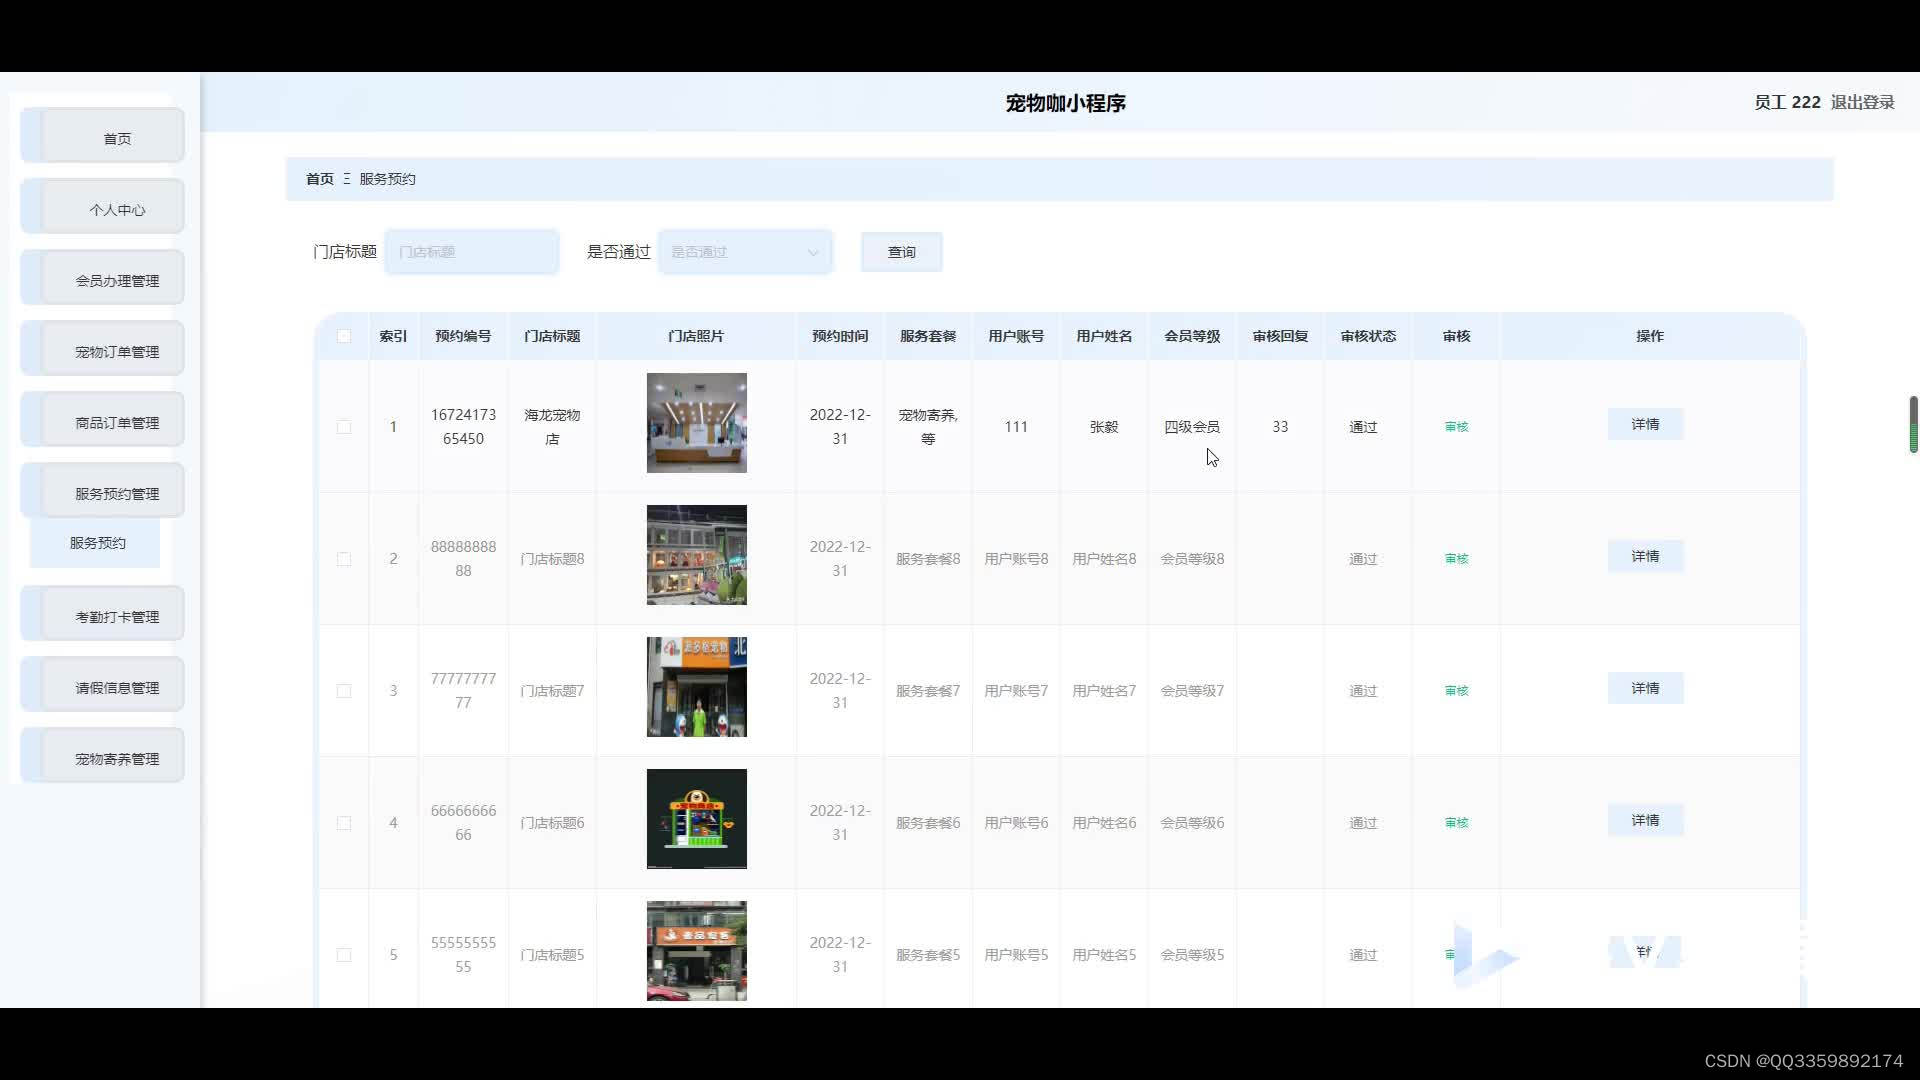Click 审核 for 门店标题7 row
The height and width of the screenshot is (1080, 1920).
pos(1456,691)
